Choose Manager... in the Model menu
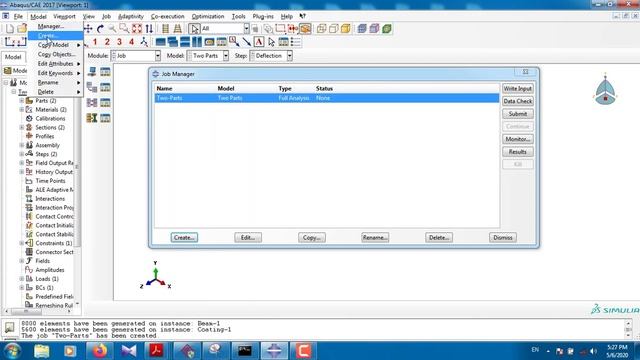This screenshot has height=360, width=640. point(56,26)
